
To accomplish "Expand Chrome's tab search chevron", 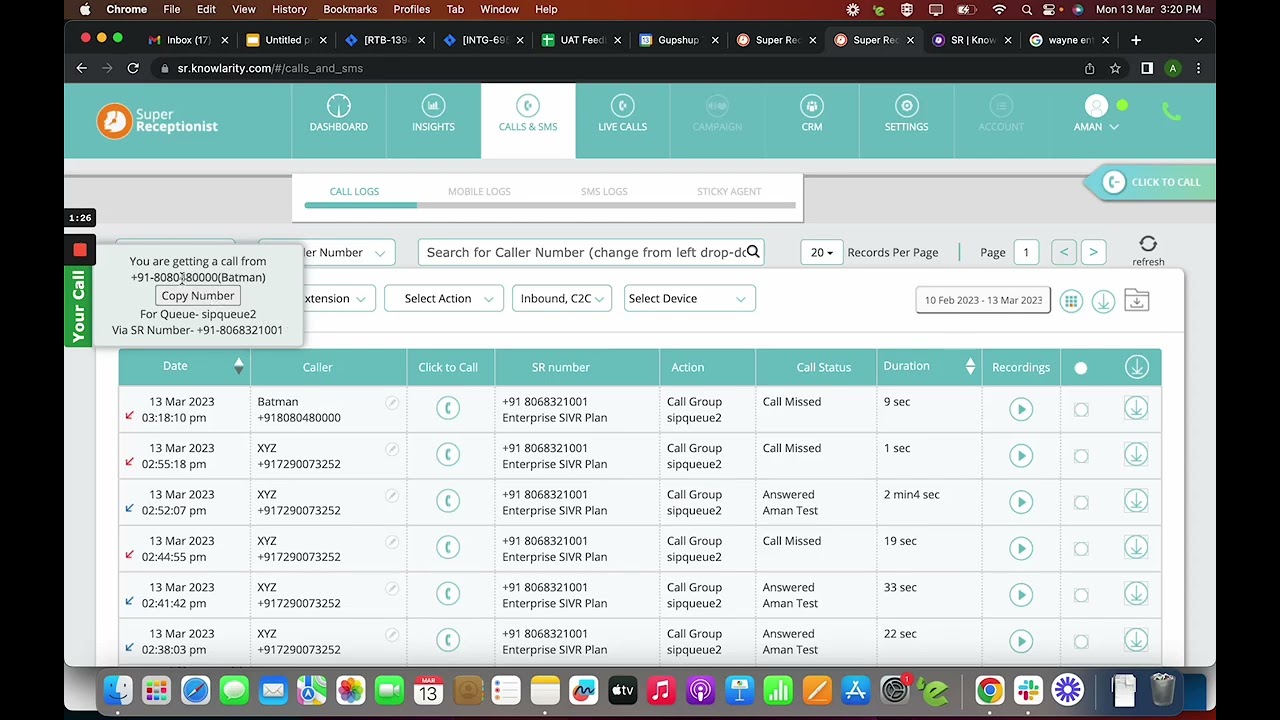I will pyautogui.click(x=1198, y=40).
